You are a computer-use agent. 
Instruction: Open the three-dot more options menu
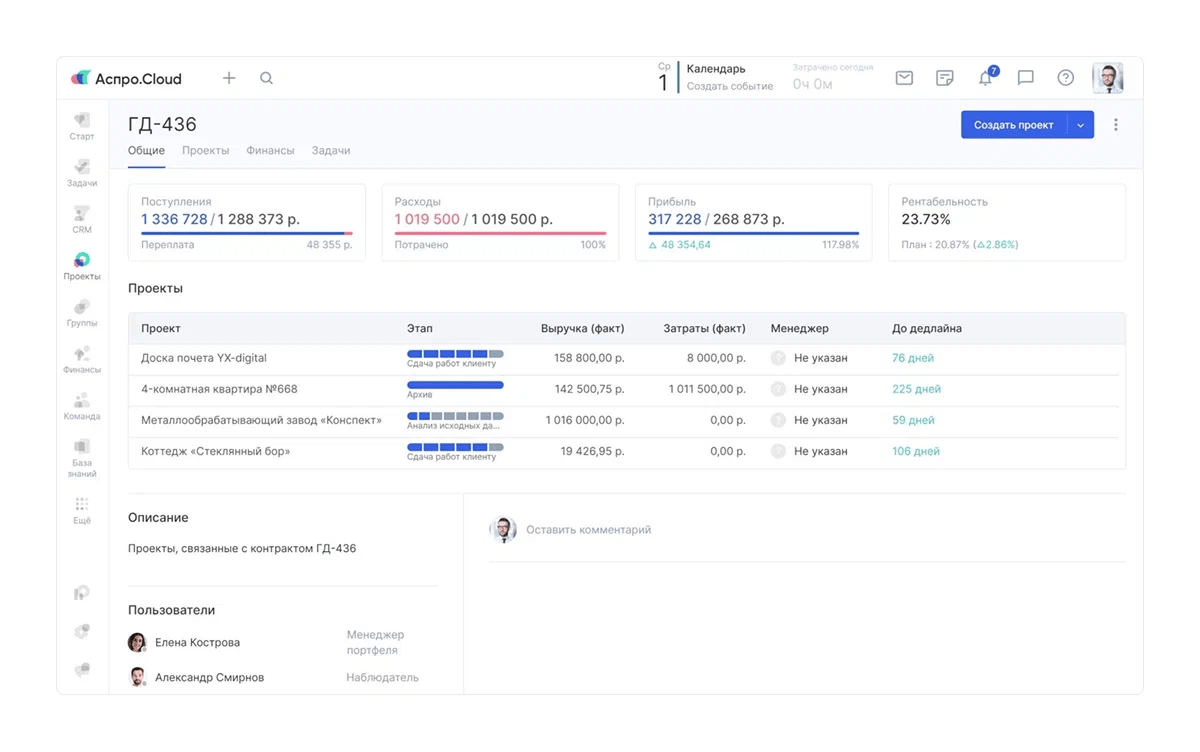[x=1116, y=125]
